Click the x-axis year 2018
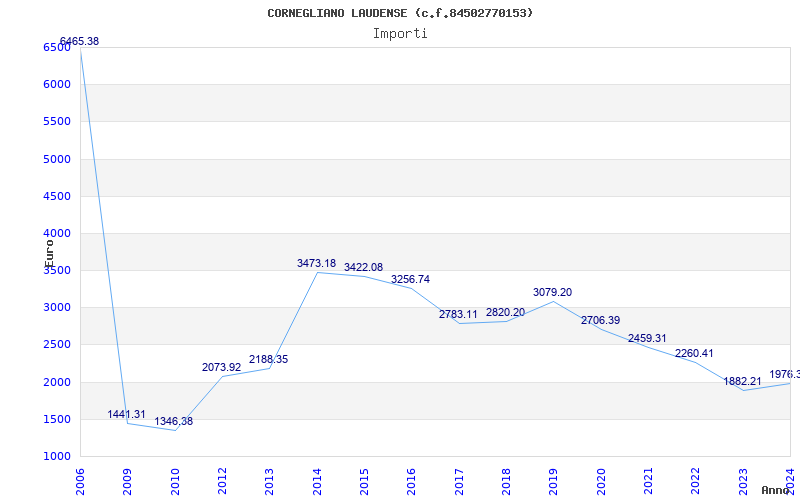800x500 pixels. click(x=506, y=482)
